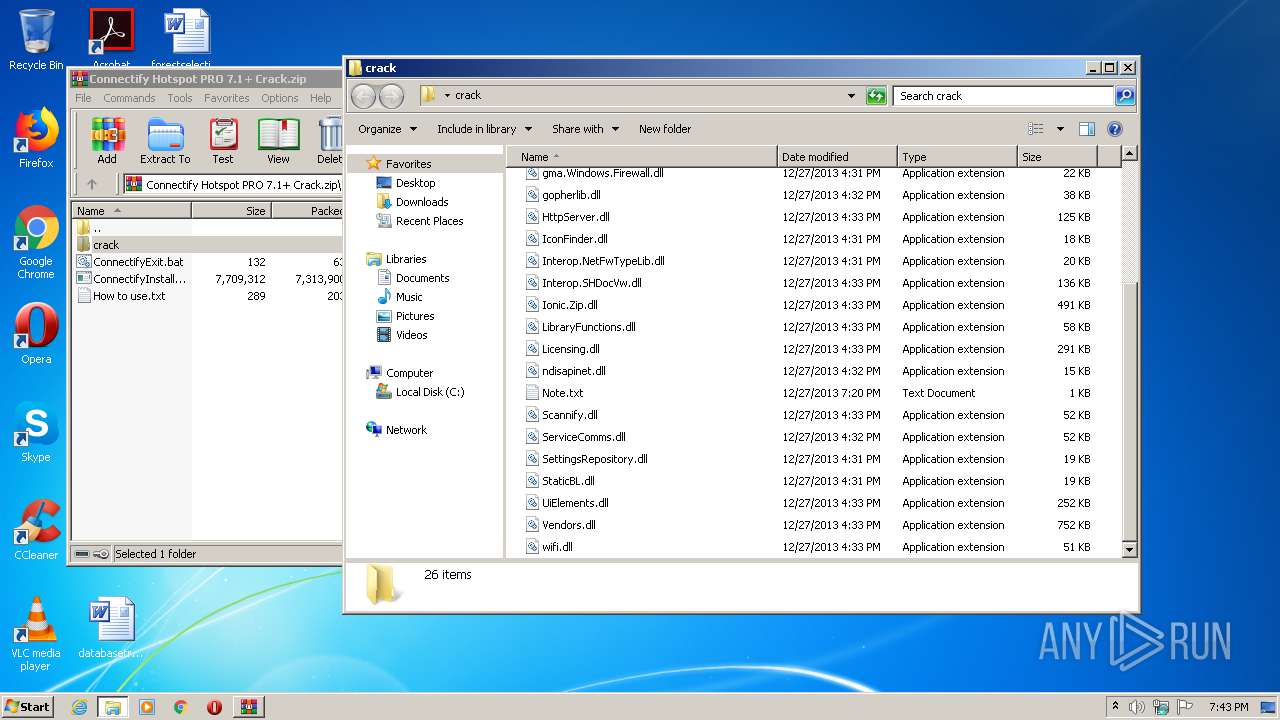This screenshot has width=1280, height=720.
Task: Select Note.txt file
Action: pyautogui.click(x=562, y=393)
